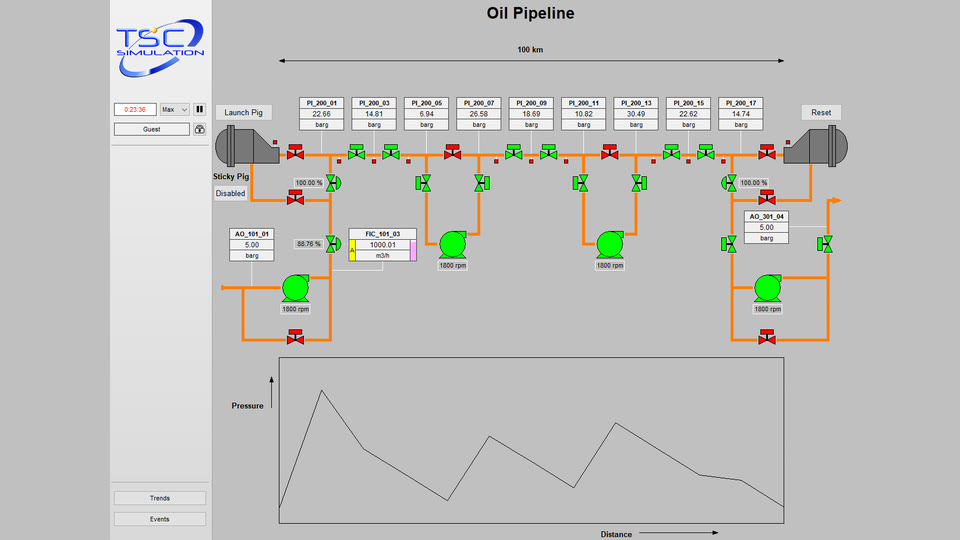Click red bypass valve beneath outlet pump
Image resolution: width=960 pixels, height=540 pixels.
pos(767,337)
